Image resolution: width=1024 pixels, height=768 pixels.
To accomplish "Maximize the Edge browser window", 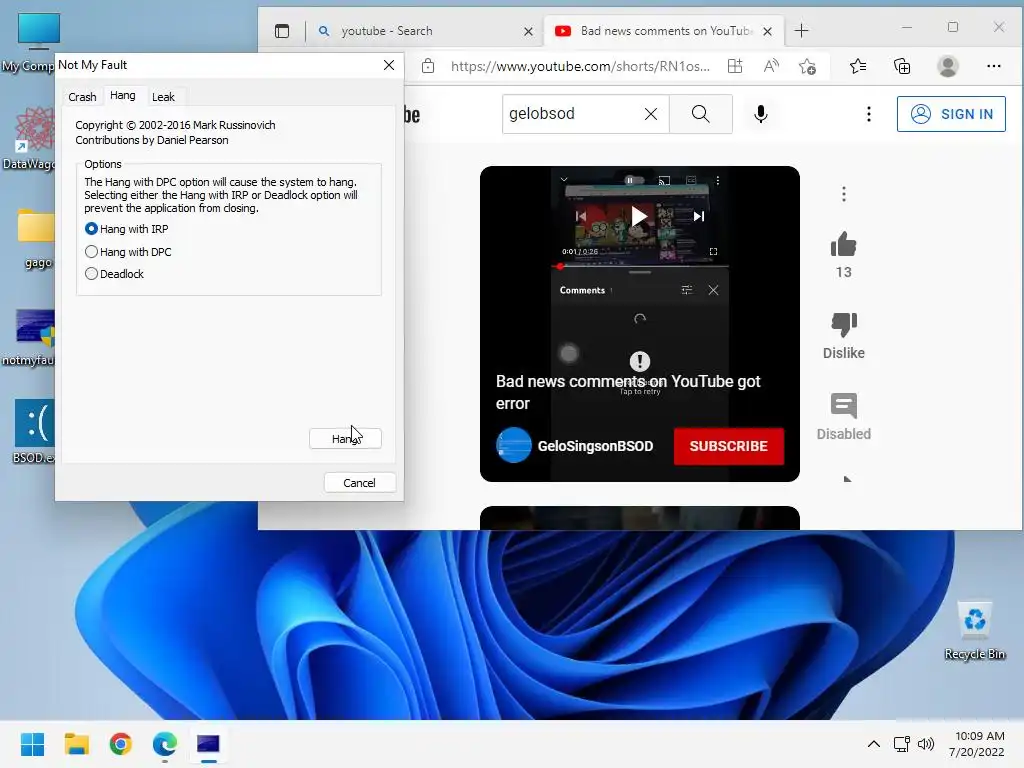I will 953,27.
